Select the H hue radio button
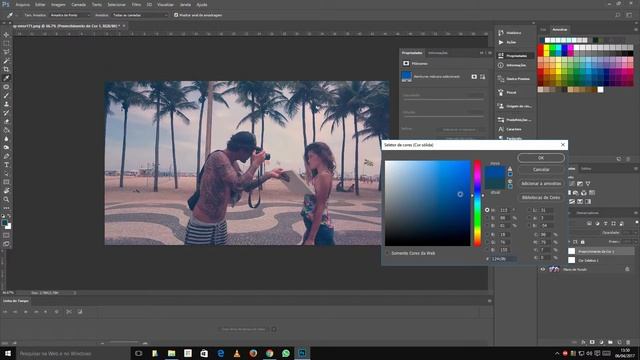640x360 pixels. (x=487, y=210)
